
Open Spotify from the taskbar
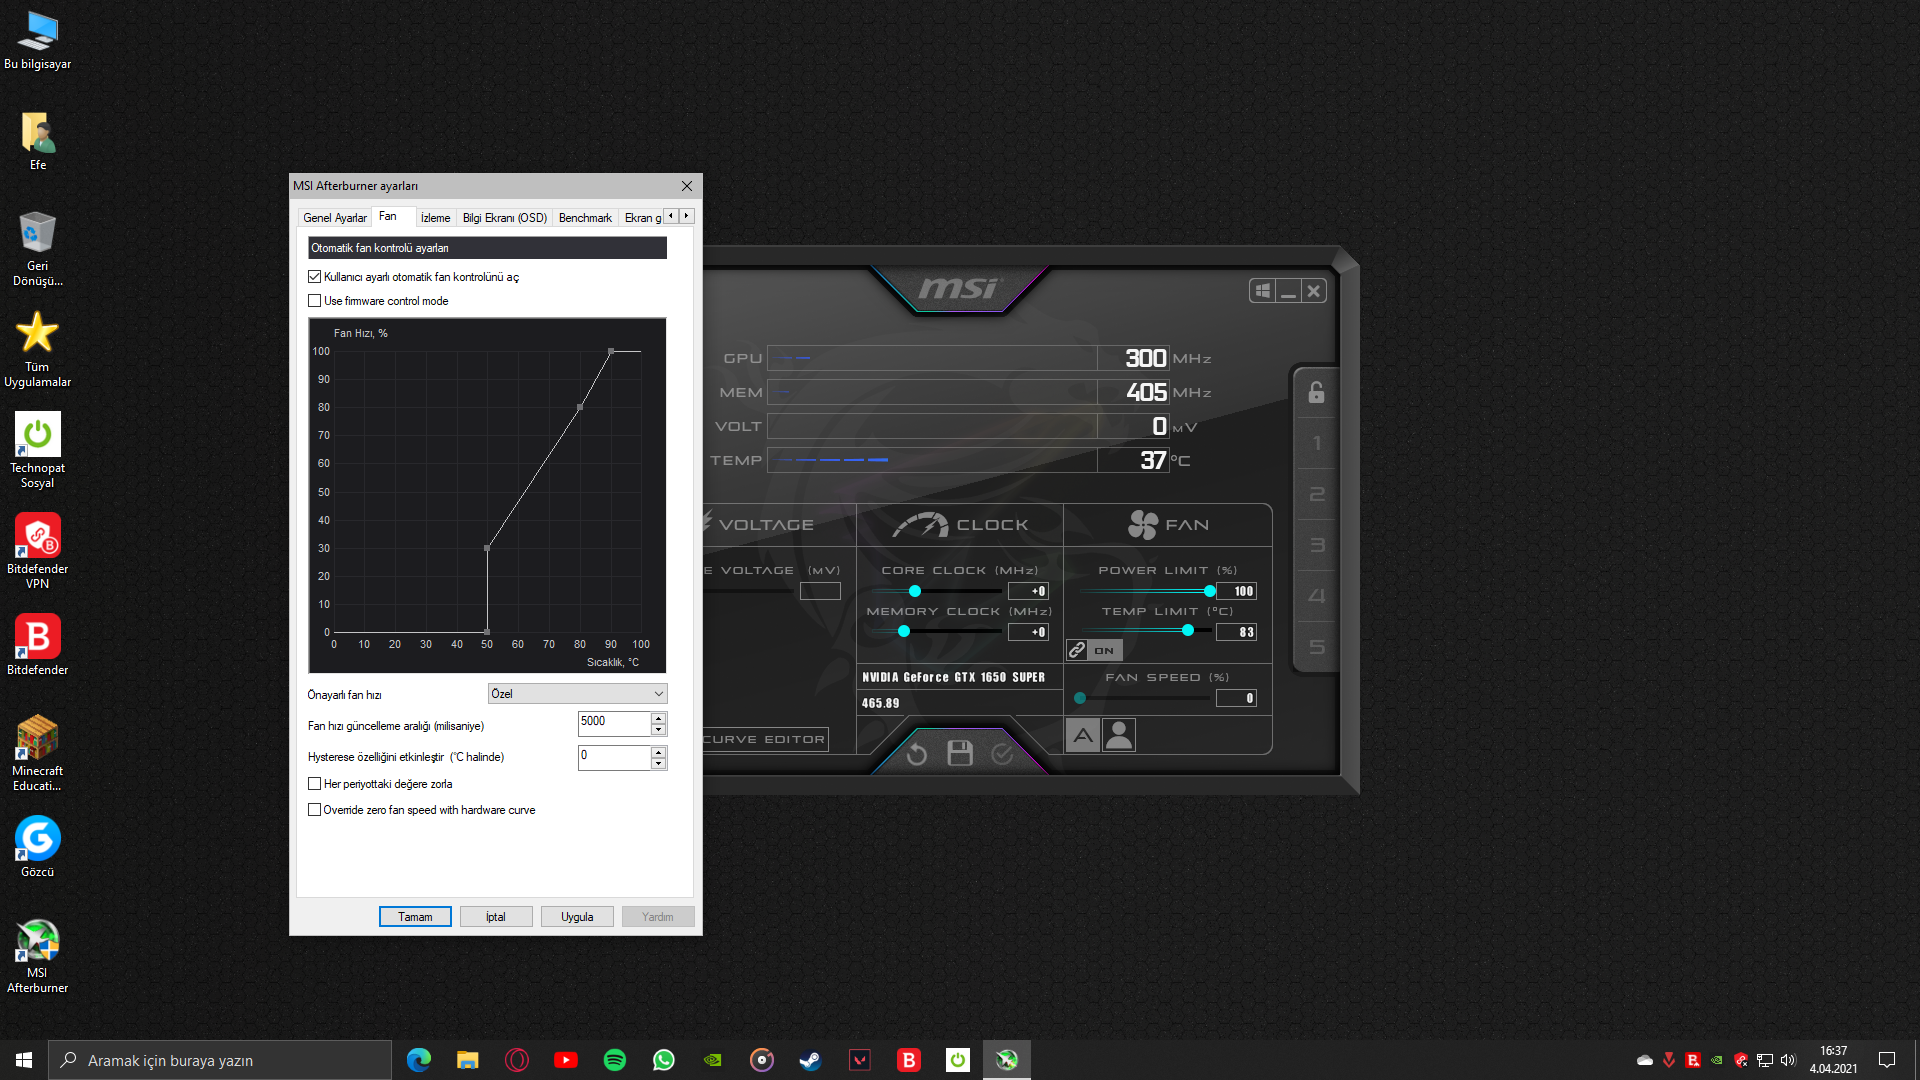click(x=614, y=1060)
